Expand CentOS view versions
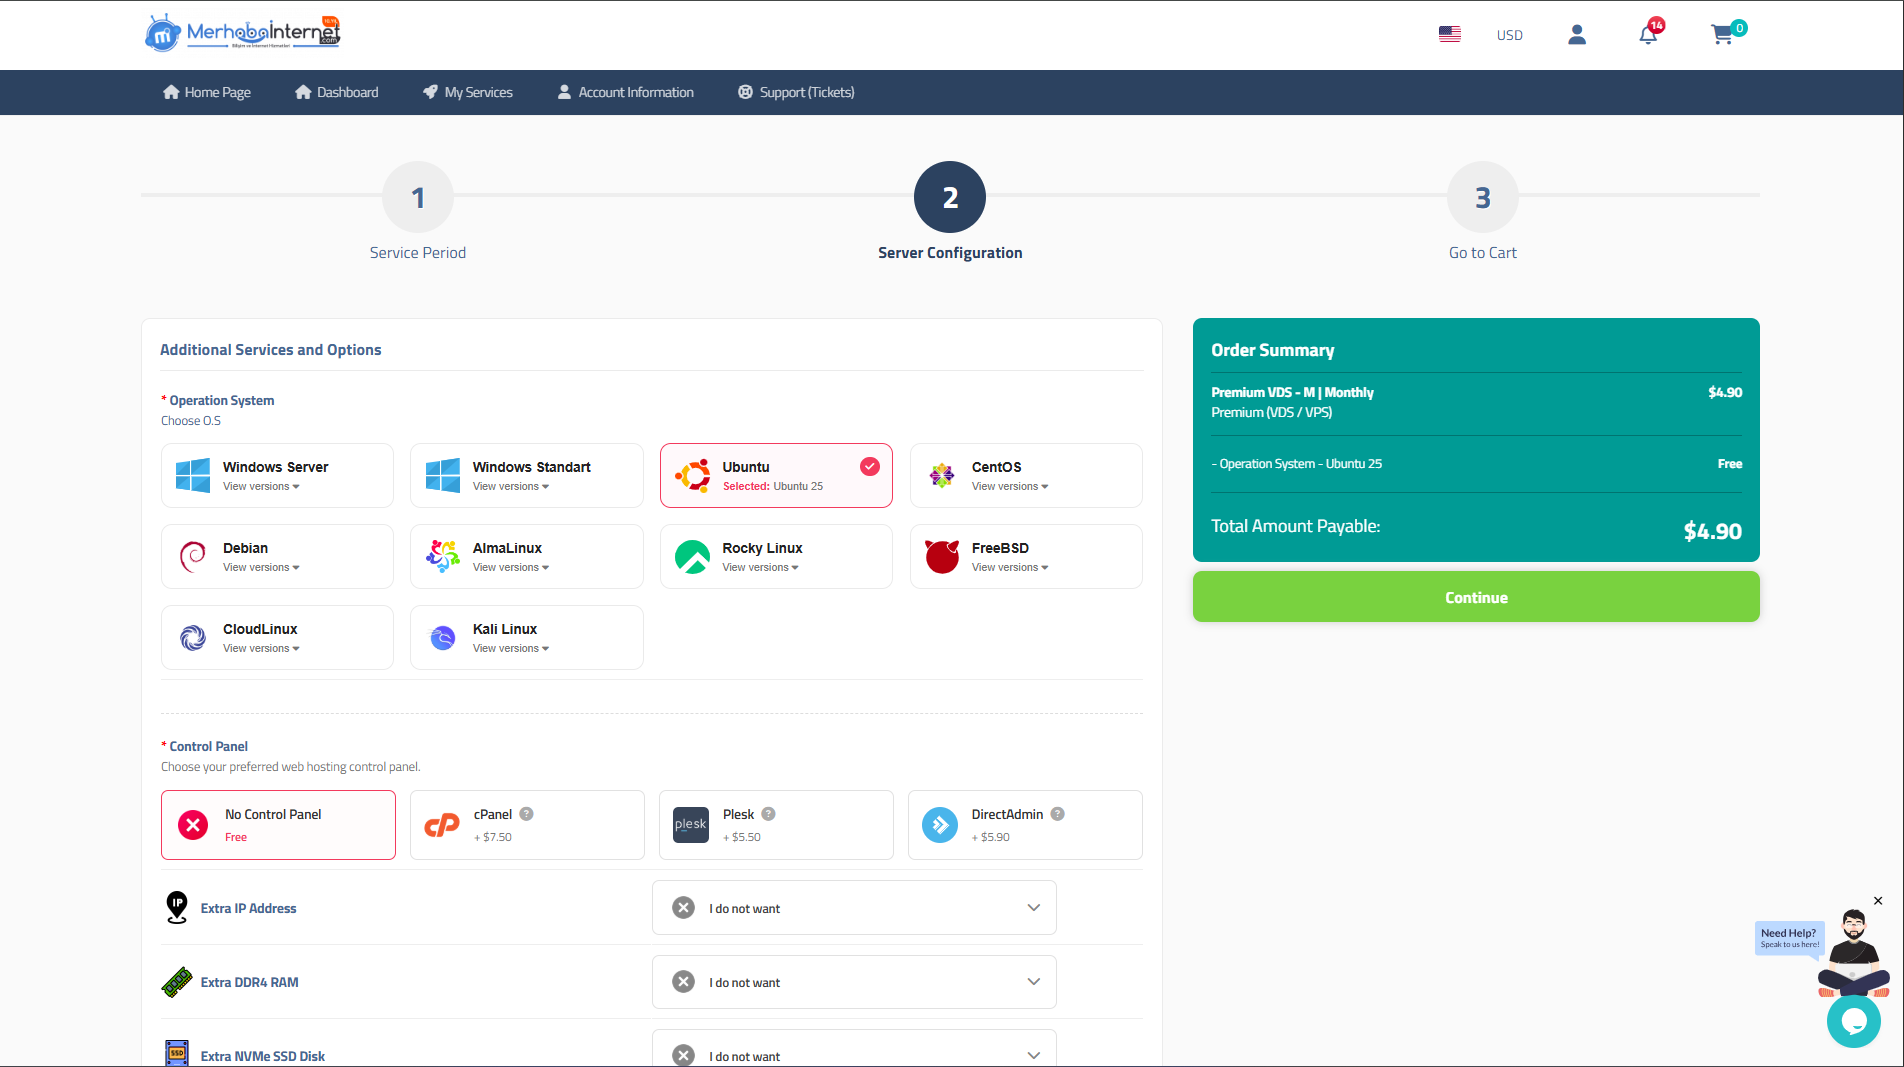The image size is (1904, 1067). point(1010,487)
